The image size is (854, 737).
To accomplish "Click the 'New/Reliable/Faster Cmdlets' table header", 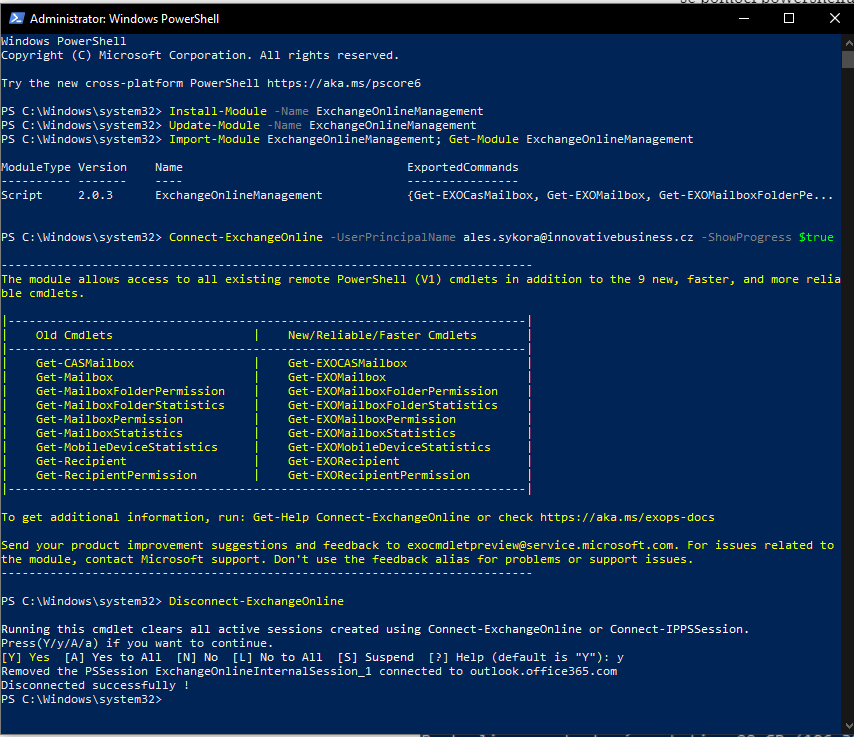I will click(382, 336).
